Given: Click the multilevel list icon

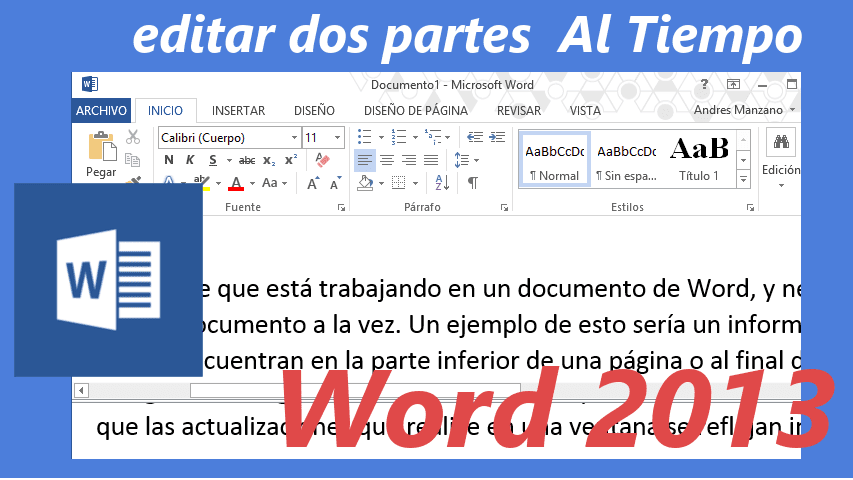Looking at the screenshot, I should click(433, 137).
